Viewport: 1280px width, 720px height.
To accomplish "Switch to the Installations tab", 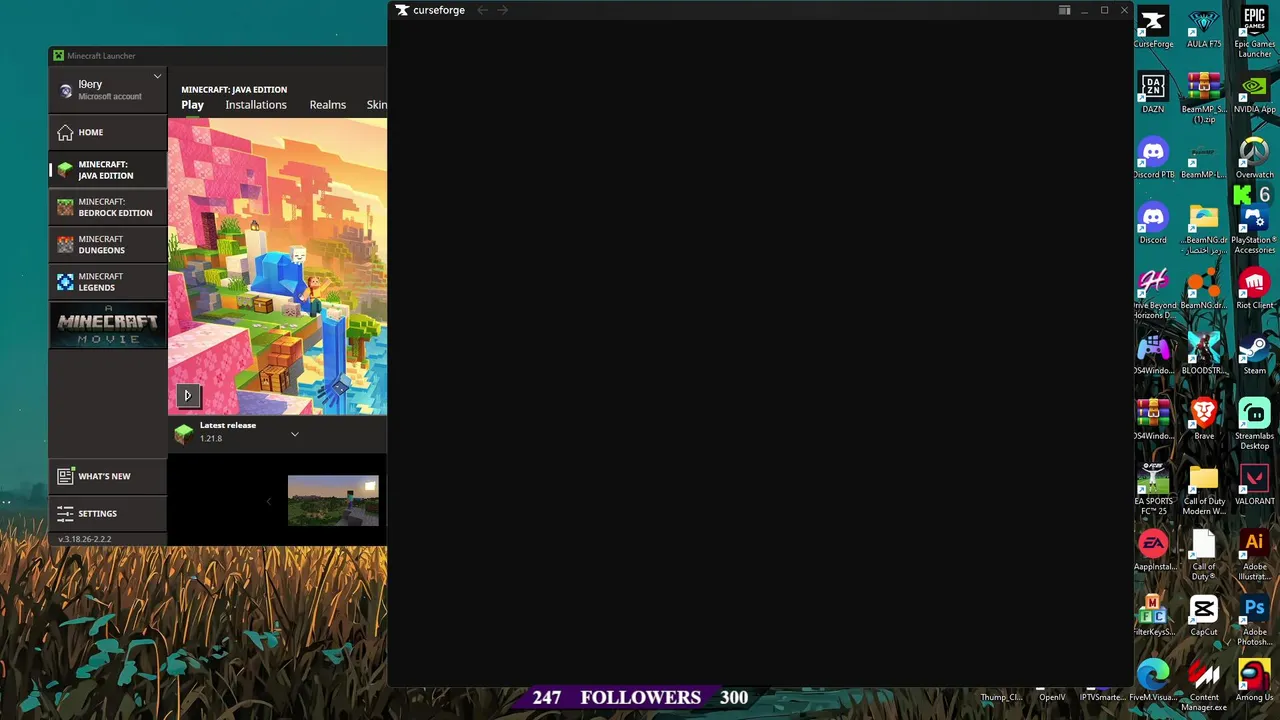I will coord(256,105).
